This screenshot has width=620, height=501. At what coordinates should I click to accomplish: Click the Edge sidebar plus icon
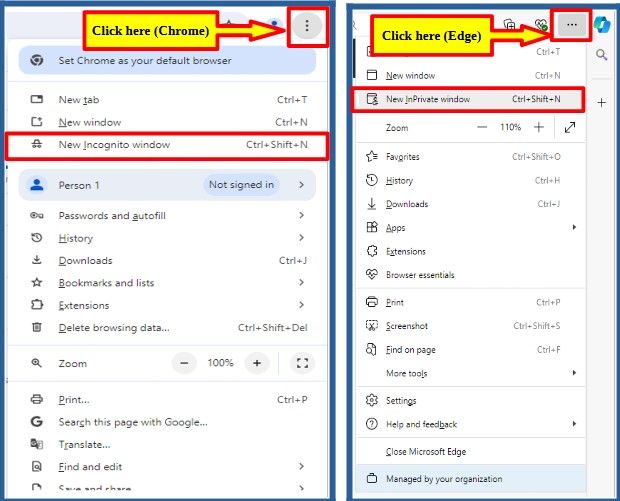click(601, 103)
